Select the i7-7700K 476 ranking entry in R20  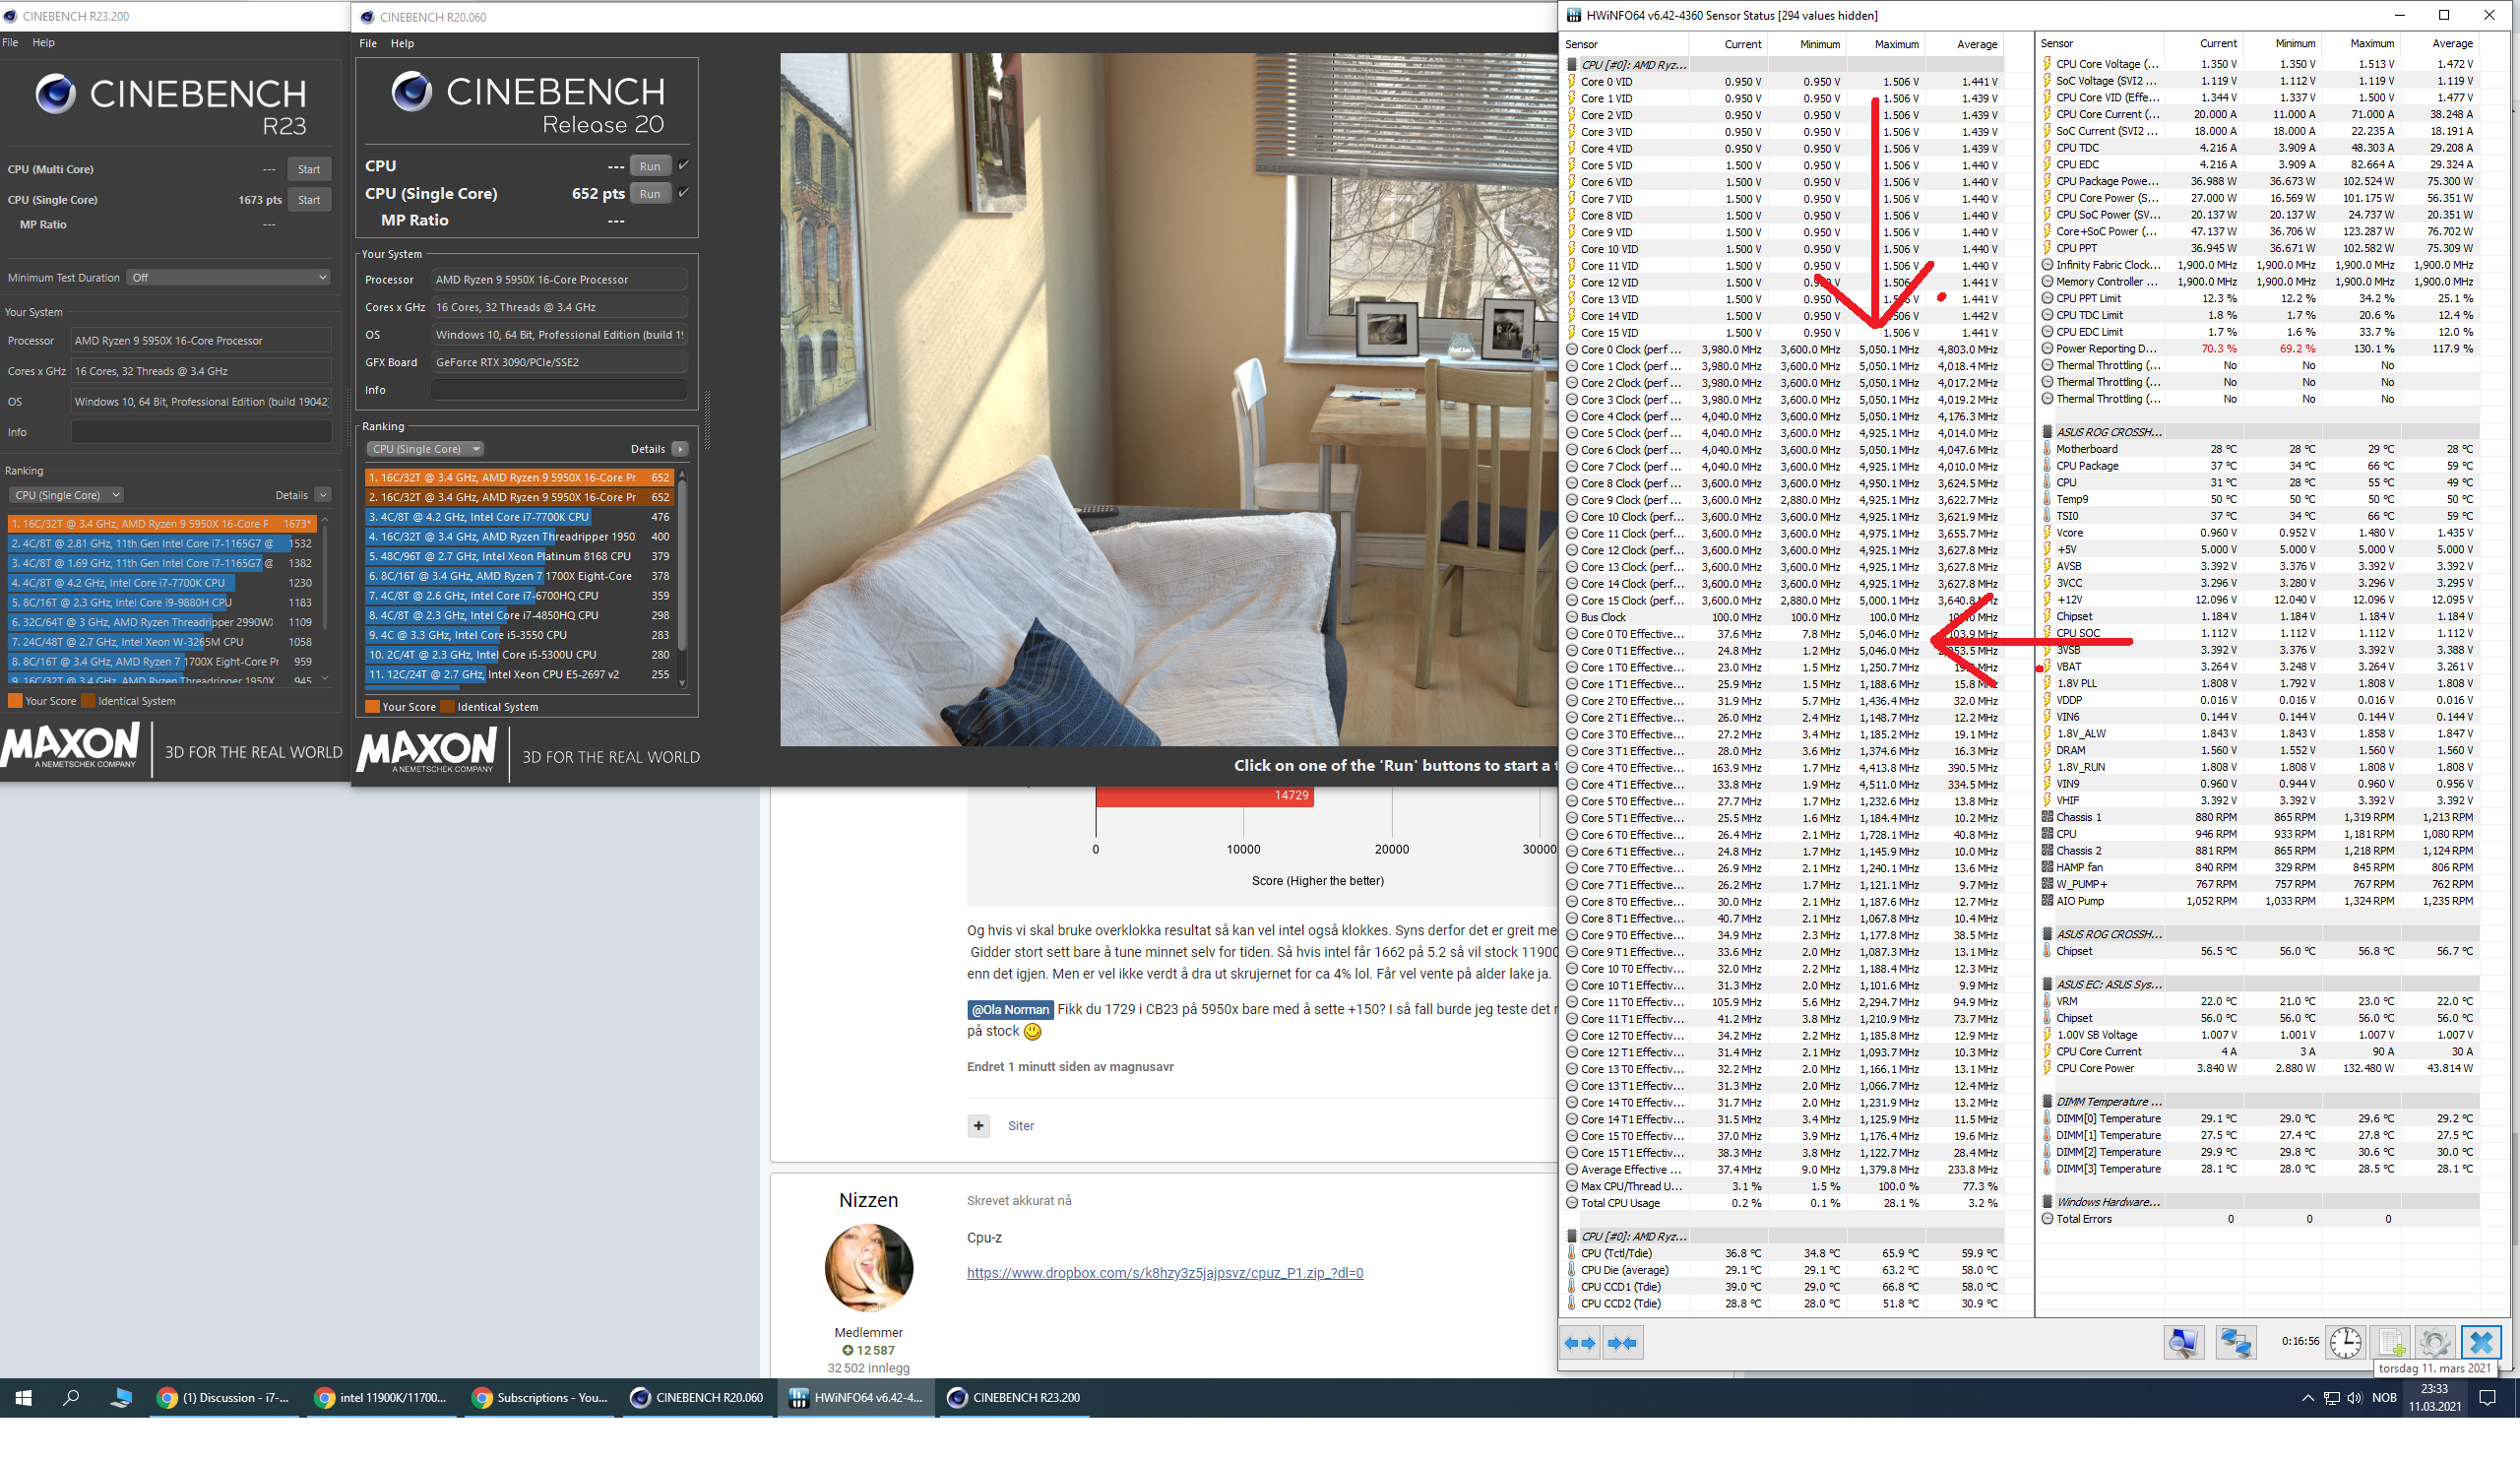519,517
